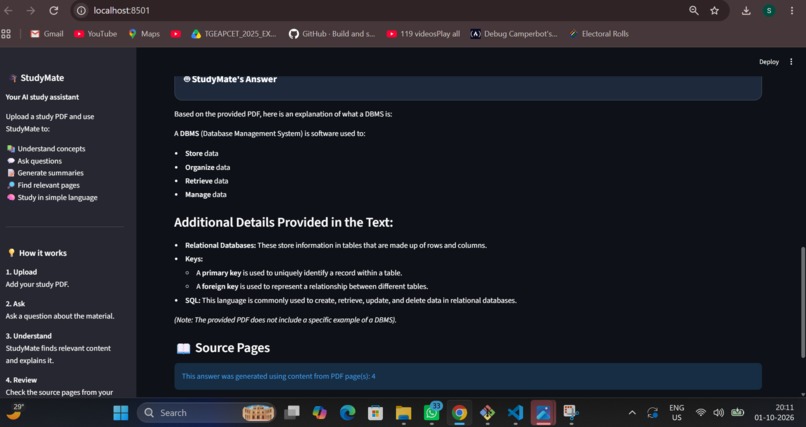806x427 pixels.
Task: Click the 1. Upload step
Action: coord(22,272)
